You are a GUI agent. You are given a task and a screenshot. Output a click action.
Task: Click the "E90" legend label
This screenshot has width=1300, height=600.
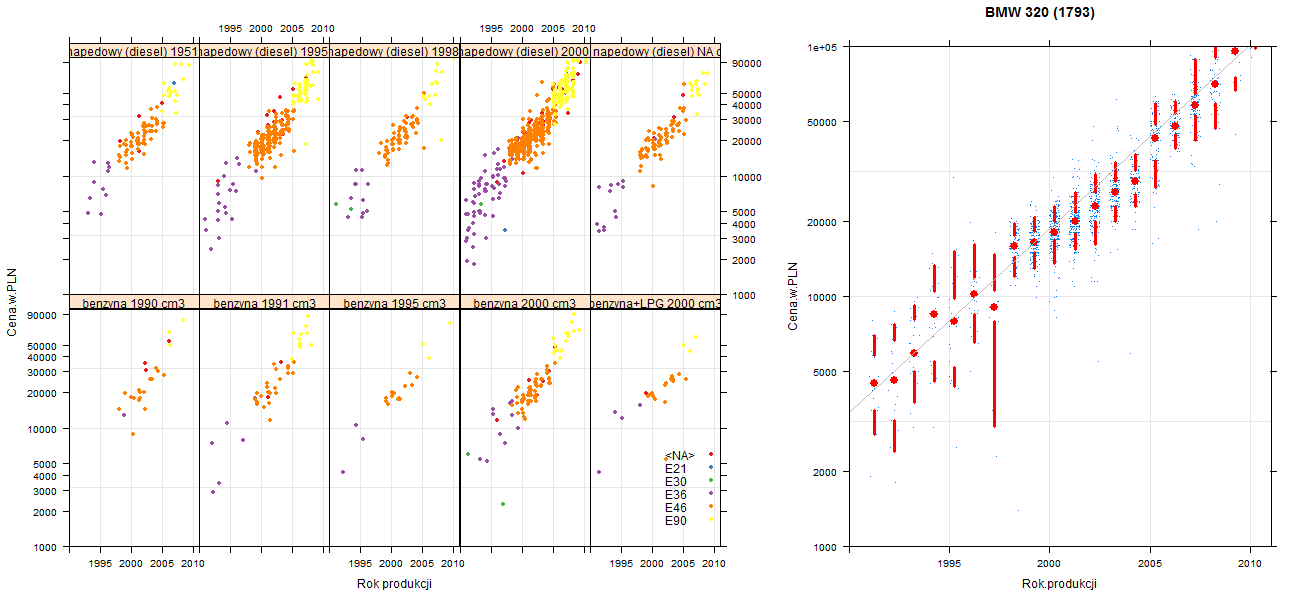[x=676, y=520]
